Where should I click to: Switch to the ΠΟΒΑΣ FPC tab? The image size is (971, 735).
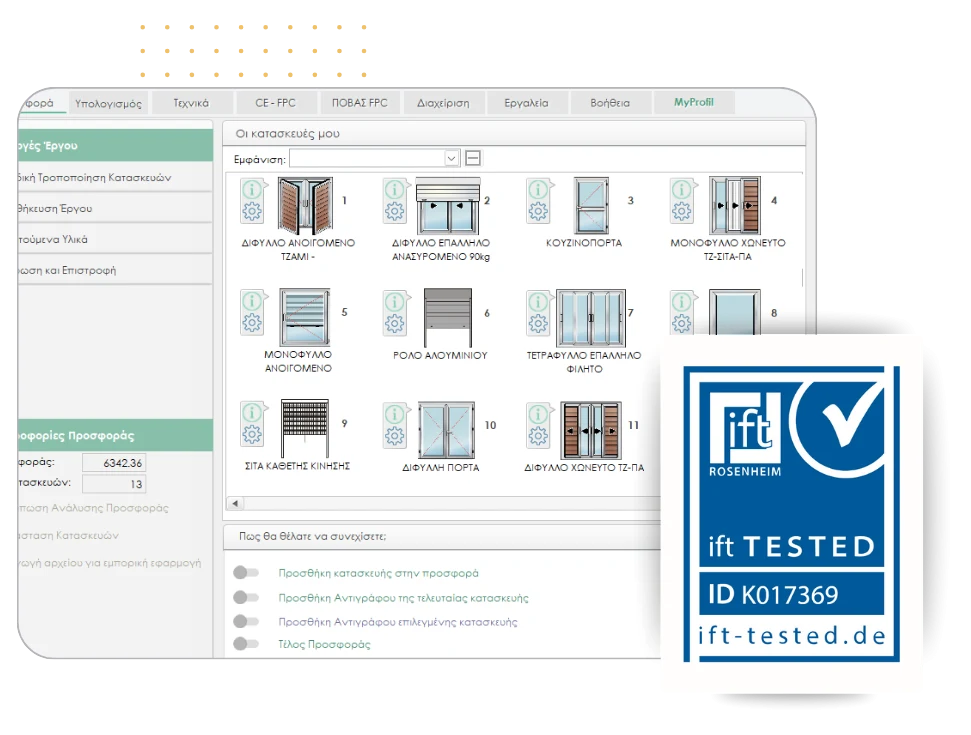pyautogui.click(x=360, y=103)
